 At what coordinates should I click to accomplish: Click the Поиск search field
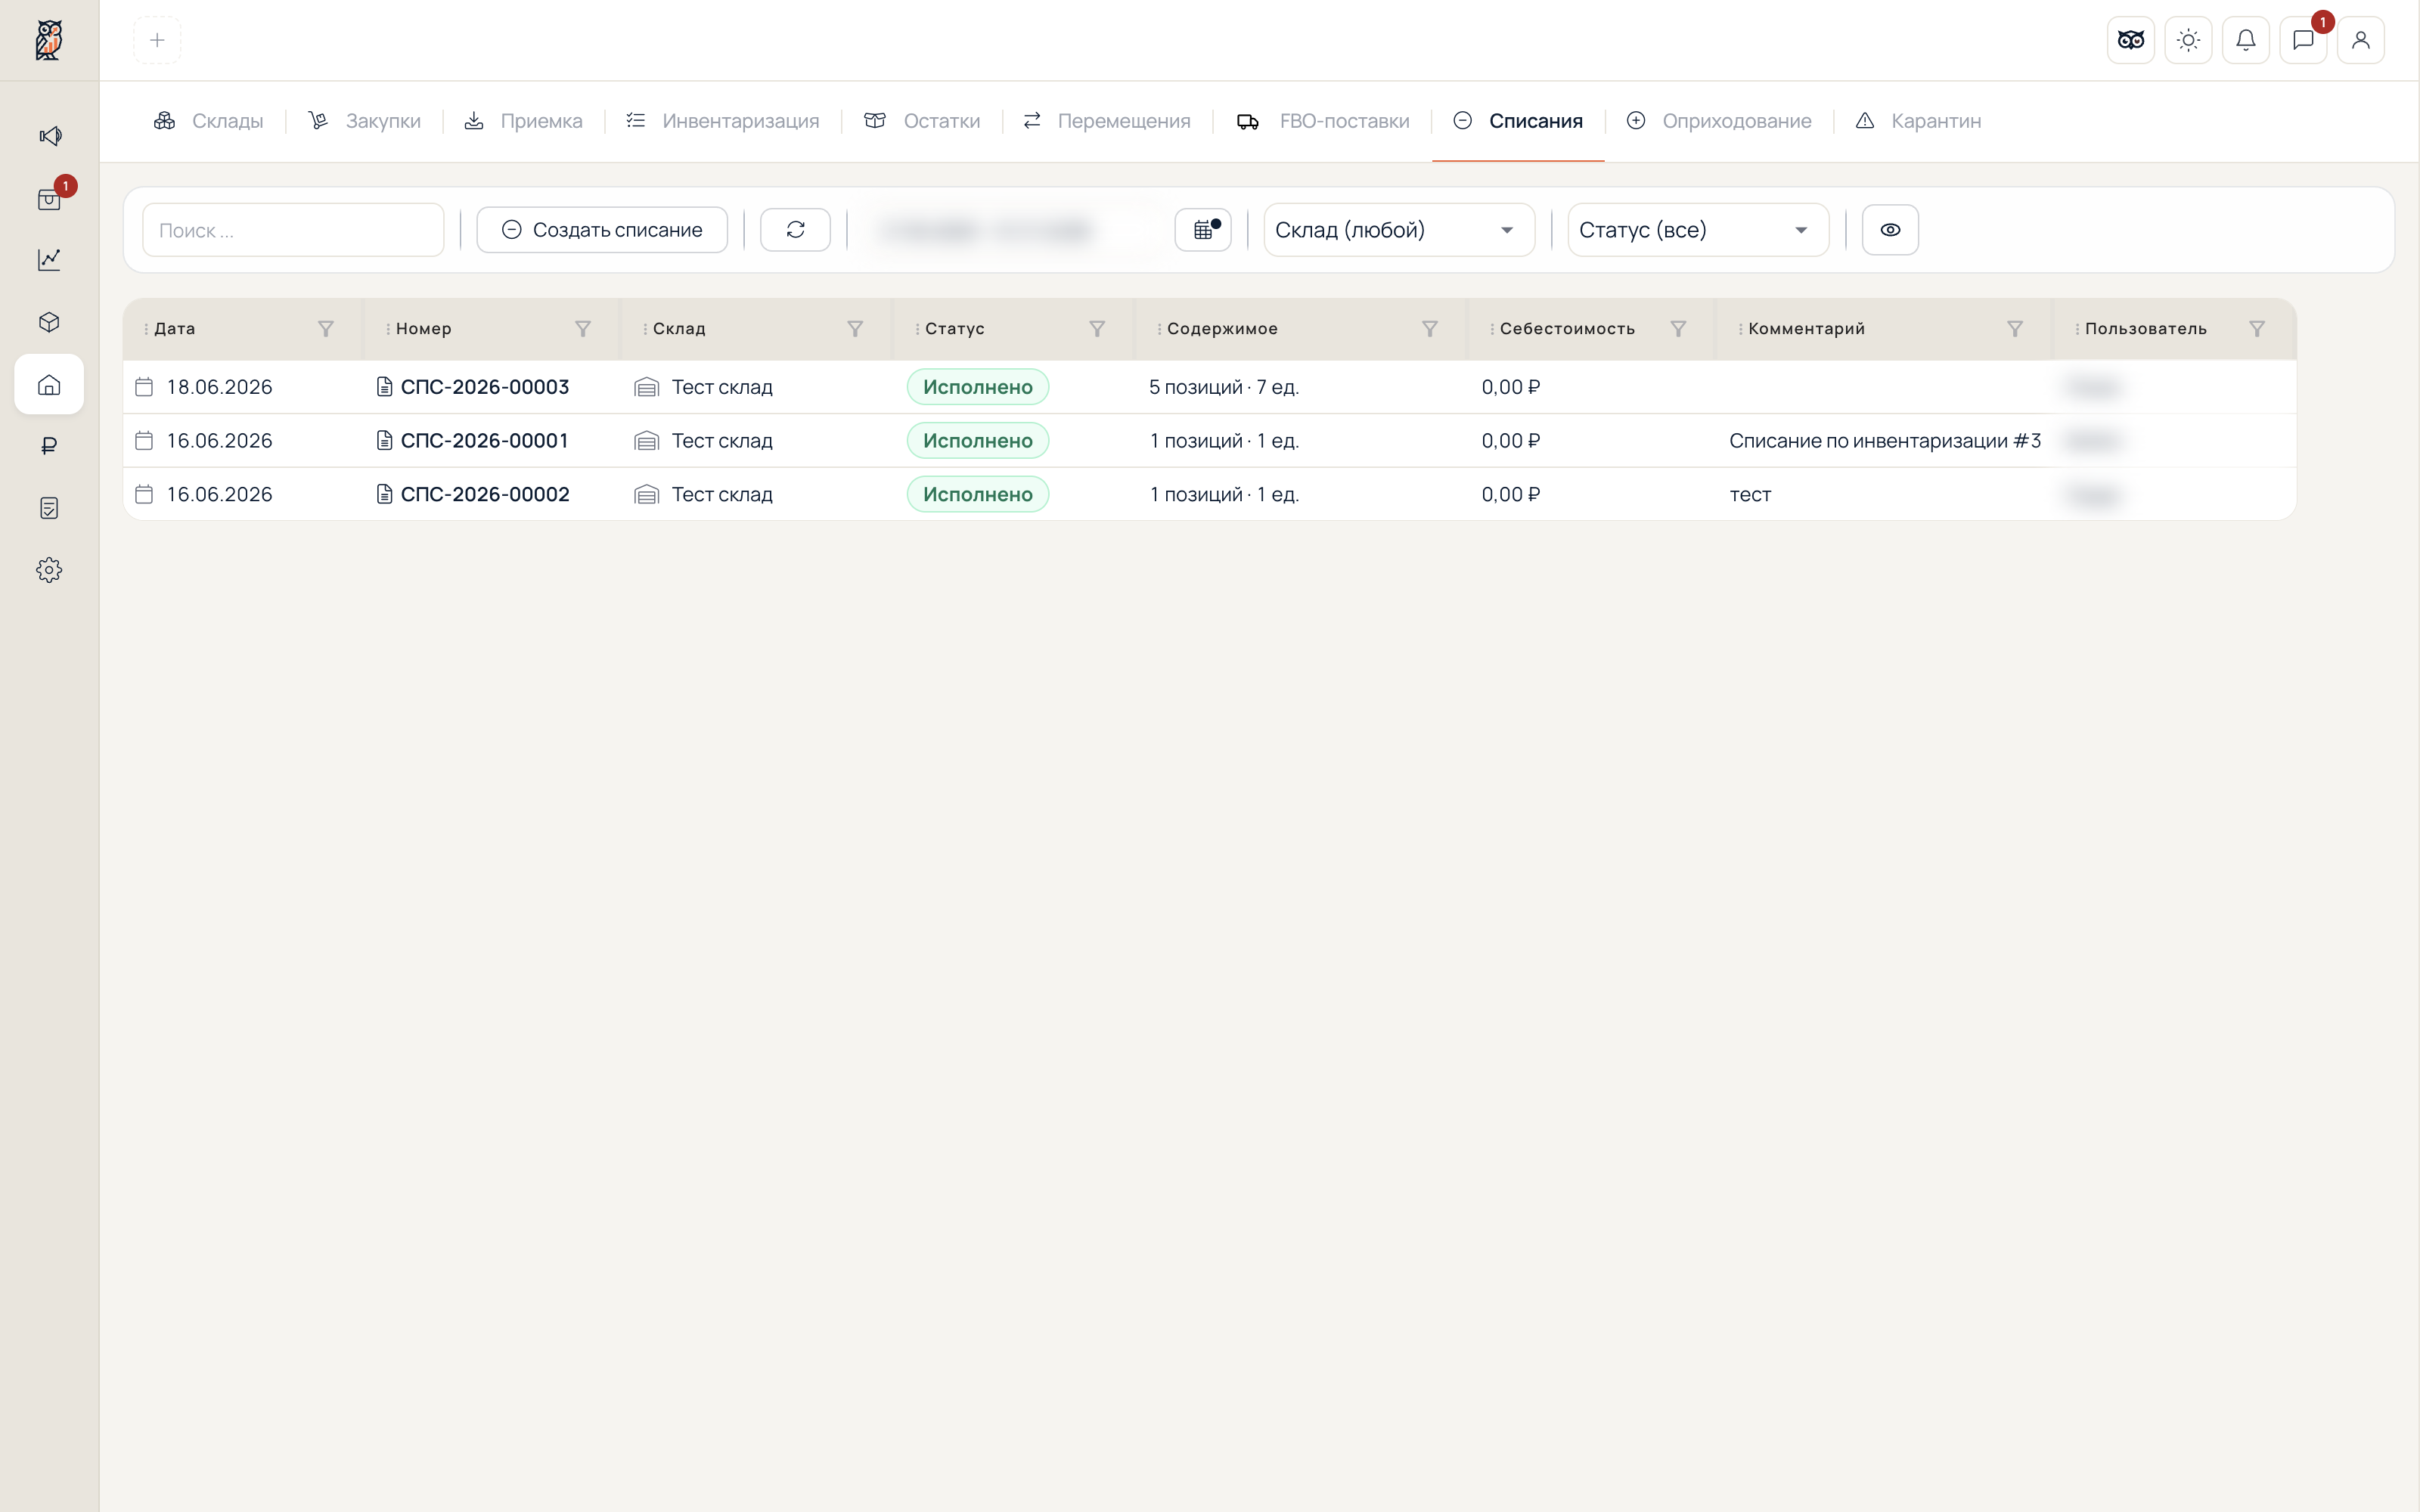pos(293,230)
